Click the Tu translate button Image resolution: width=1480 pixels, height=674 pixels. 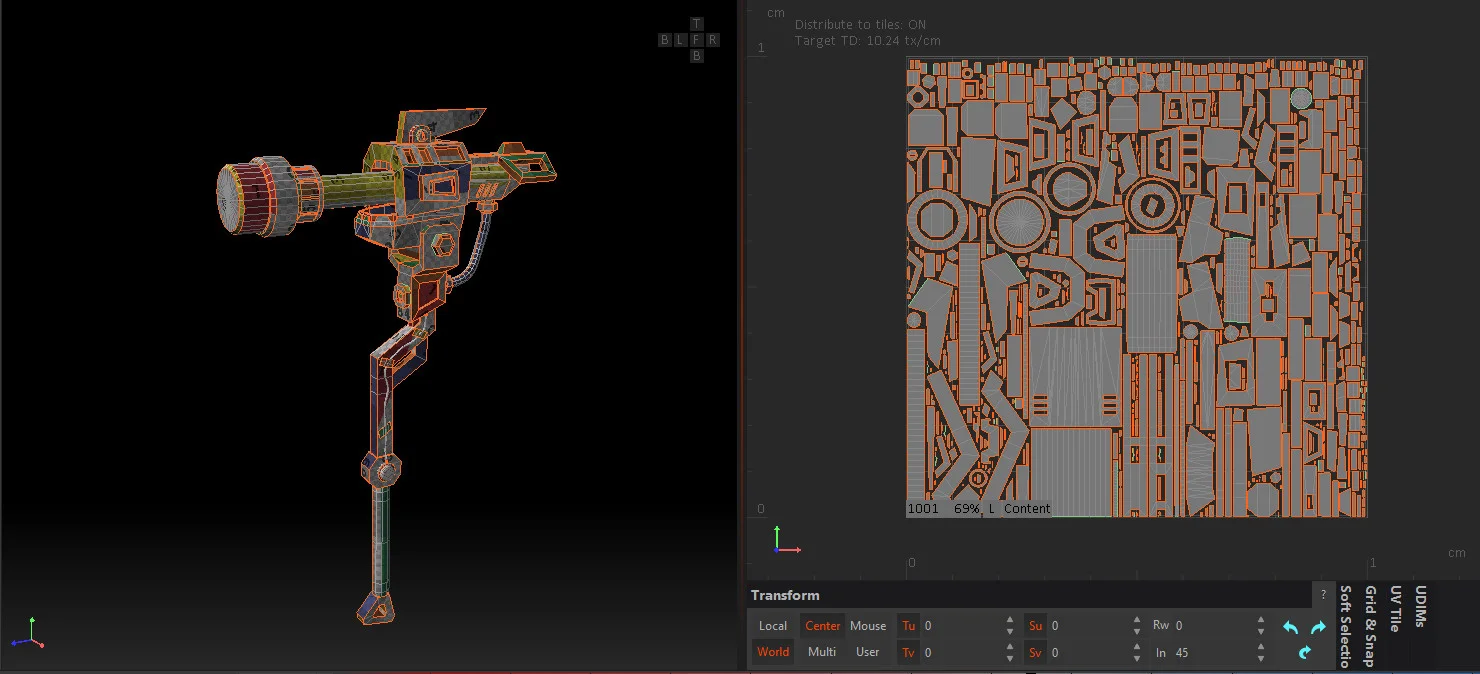click(x=909, y=626)
